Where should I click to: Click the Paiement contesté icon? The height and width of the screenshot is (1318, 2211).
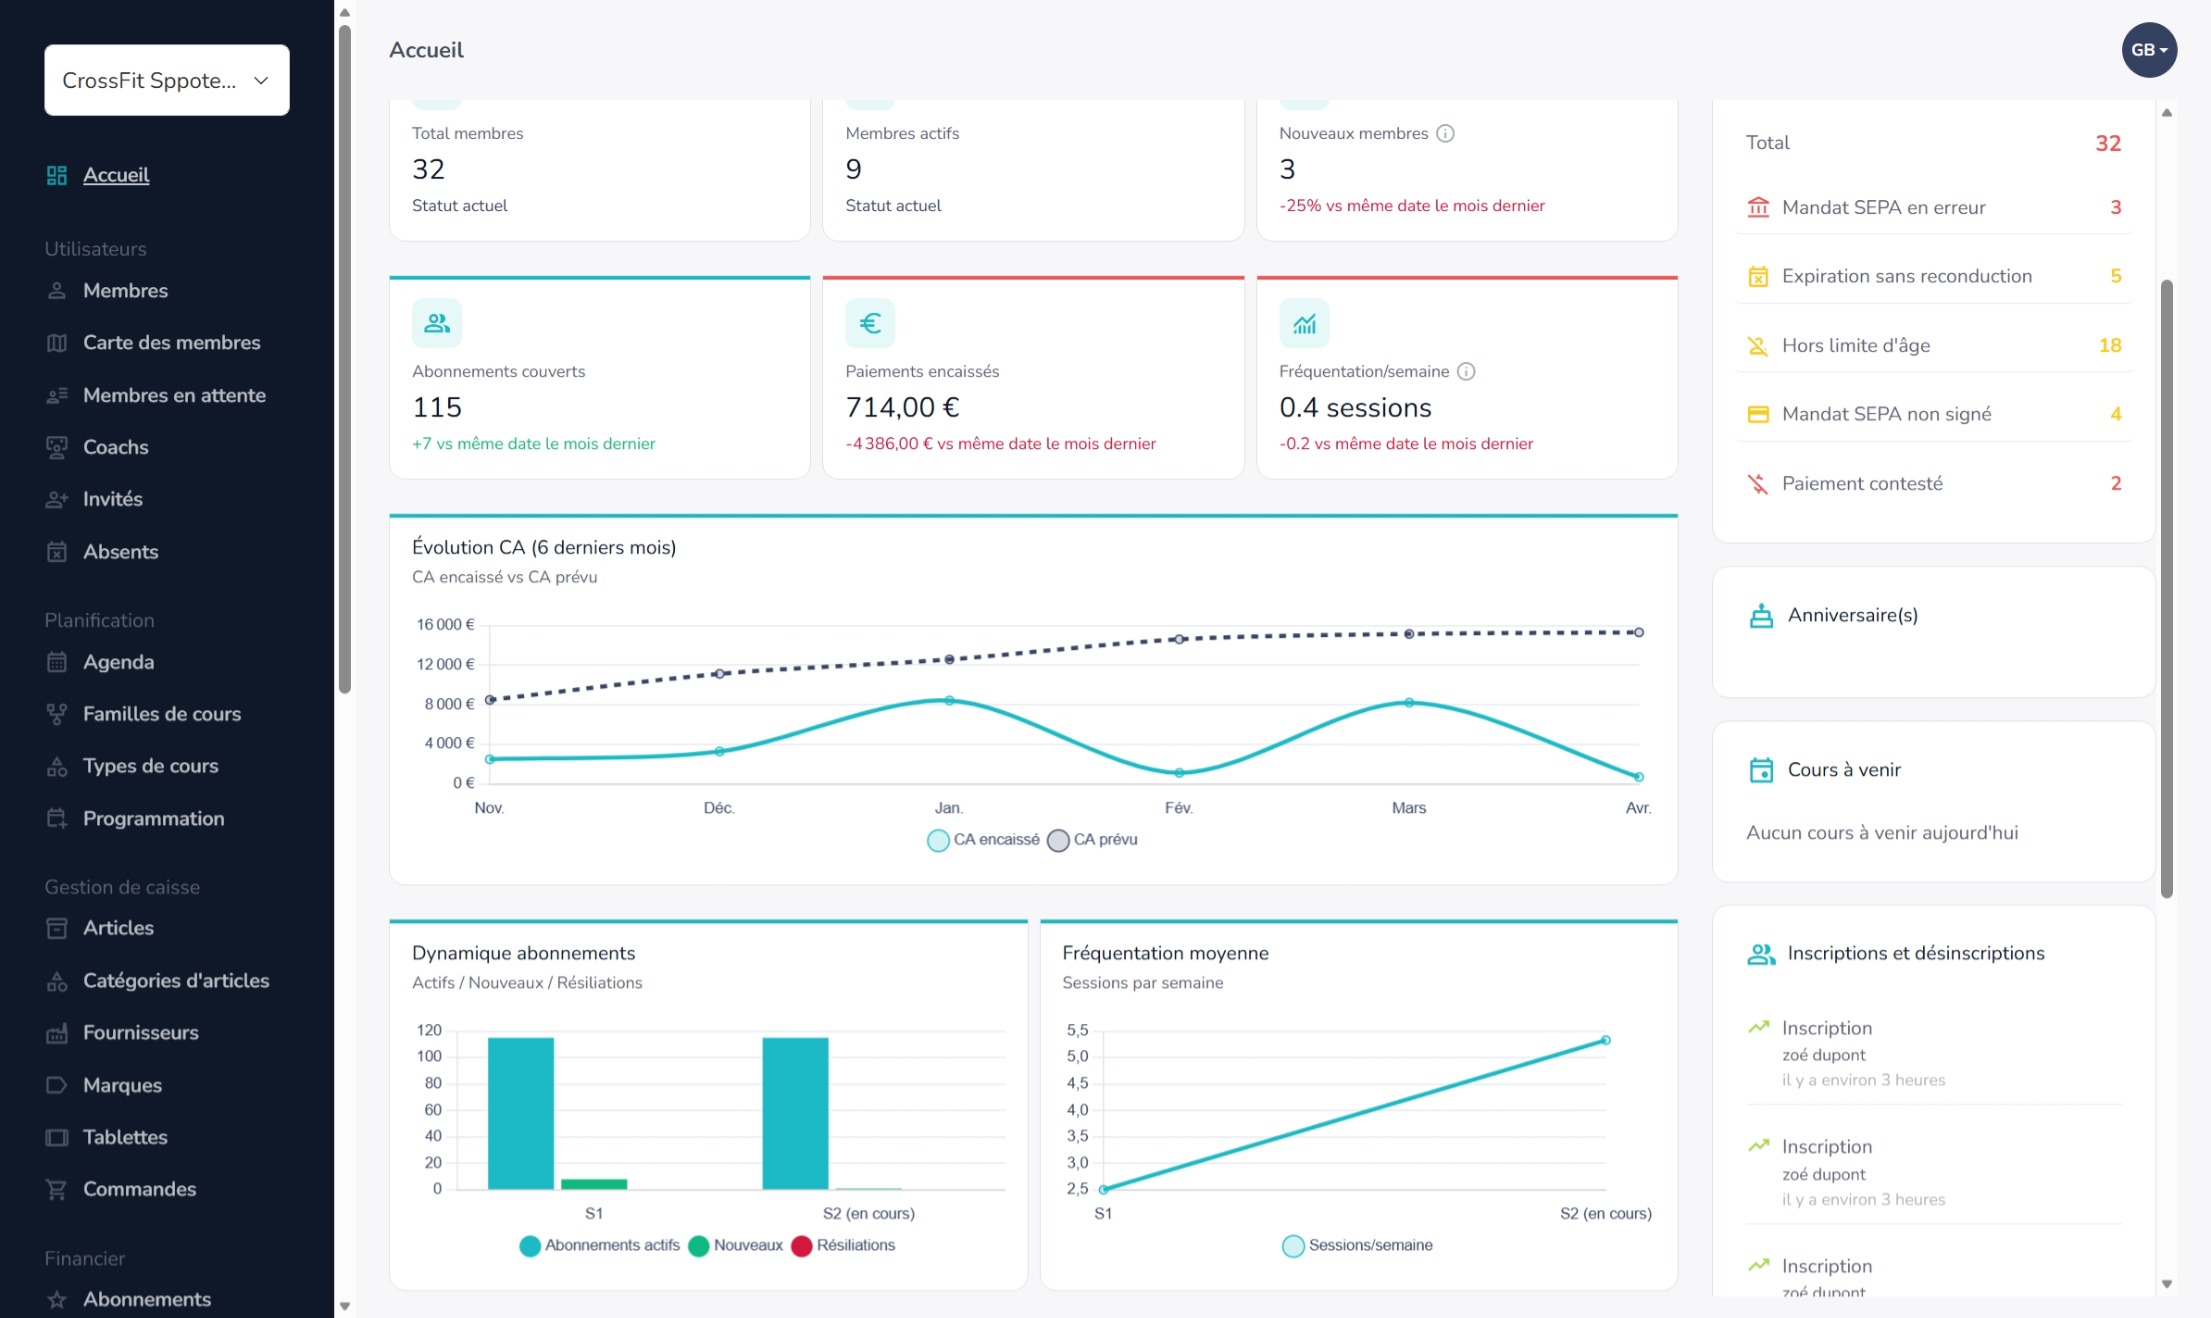[1758, 483]
